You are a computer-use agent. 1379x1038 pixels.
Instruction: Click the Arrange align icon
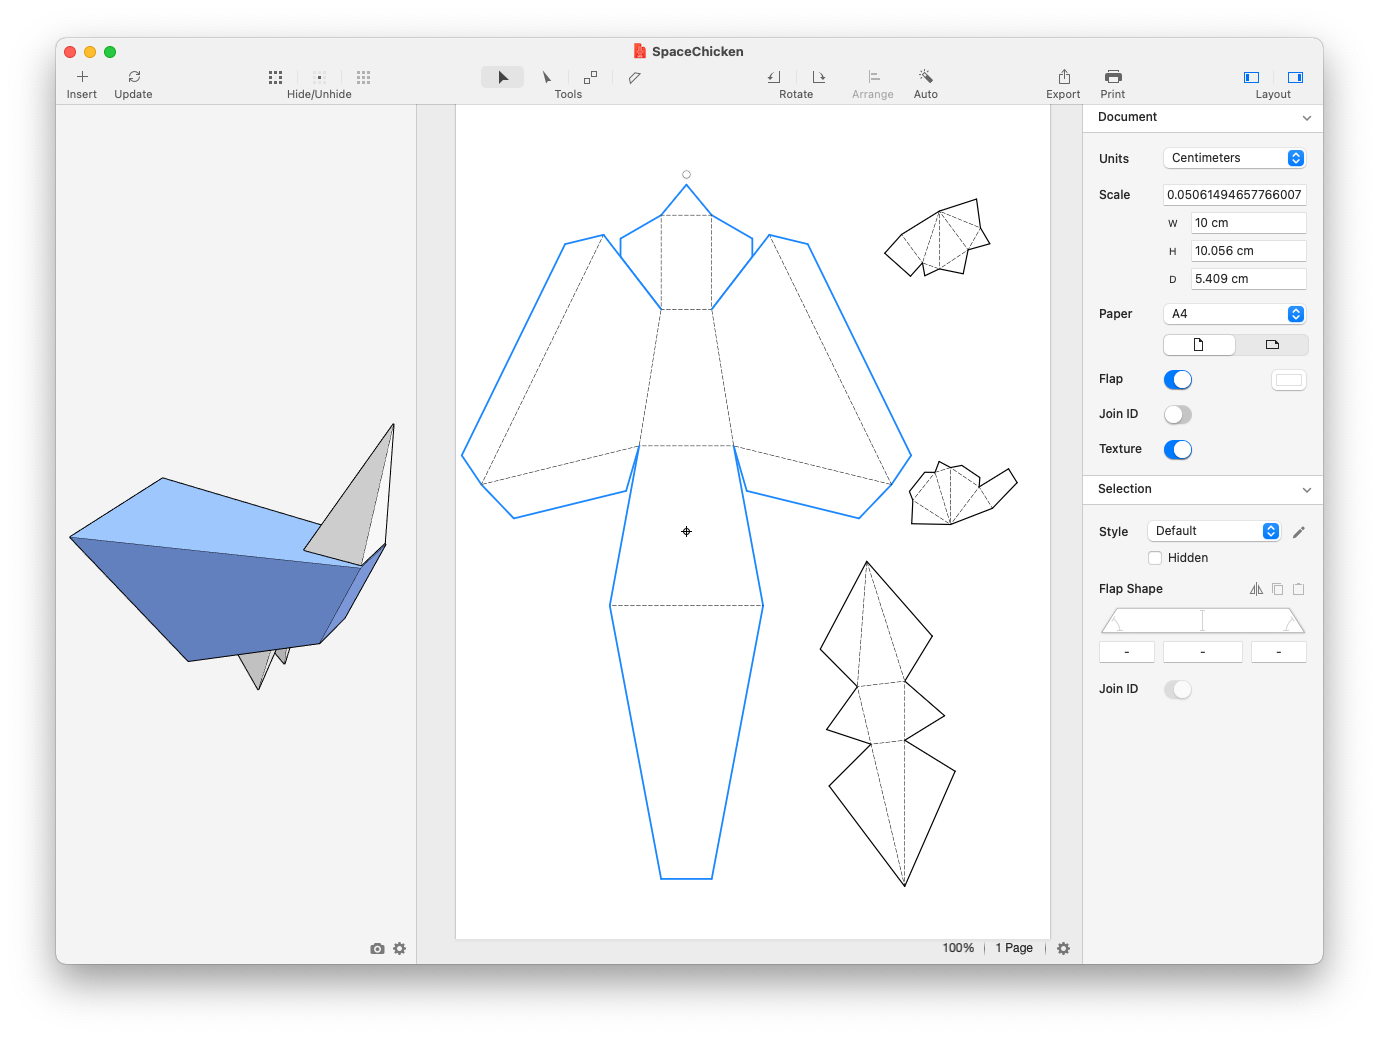(x=873, y=77)
